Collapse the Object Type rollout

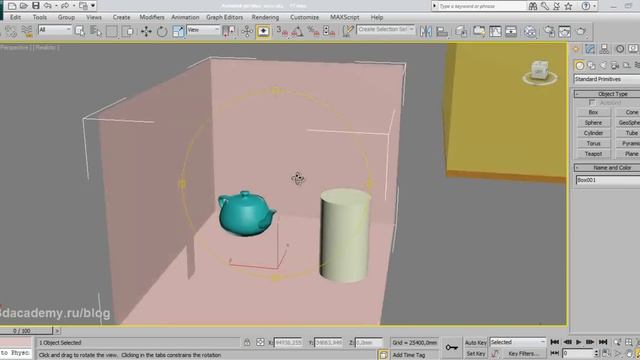click(607, 94)
